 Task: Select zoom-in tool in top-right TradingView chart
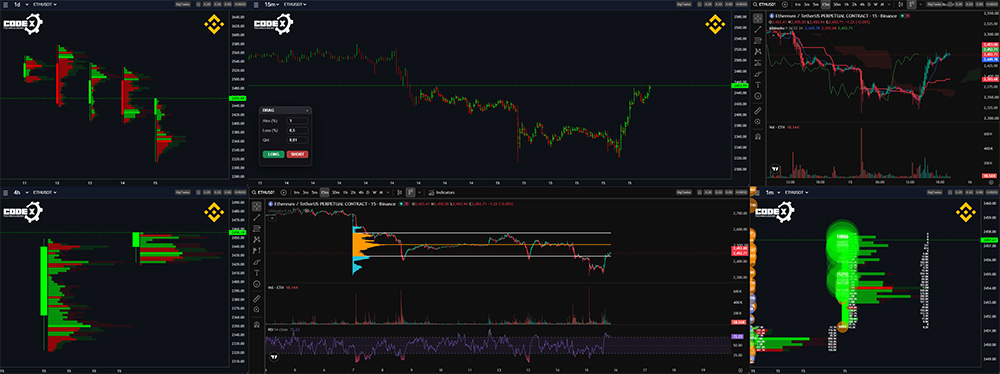tap(758, 121)
